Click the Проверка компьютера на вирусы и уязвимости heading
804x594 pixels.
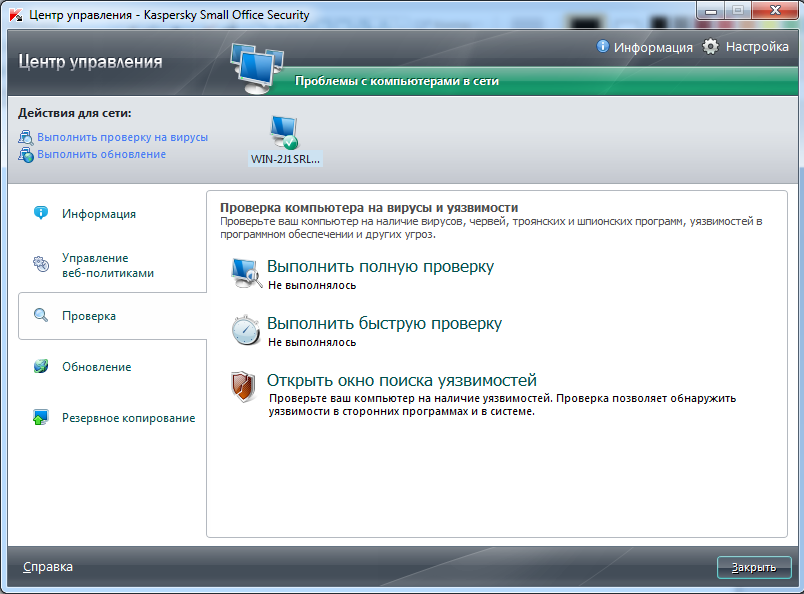tap(369, 208)
